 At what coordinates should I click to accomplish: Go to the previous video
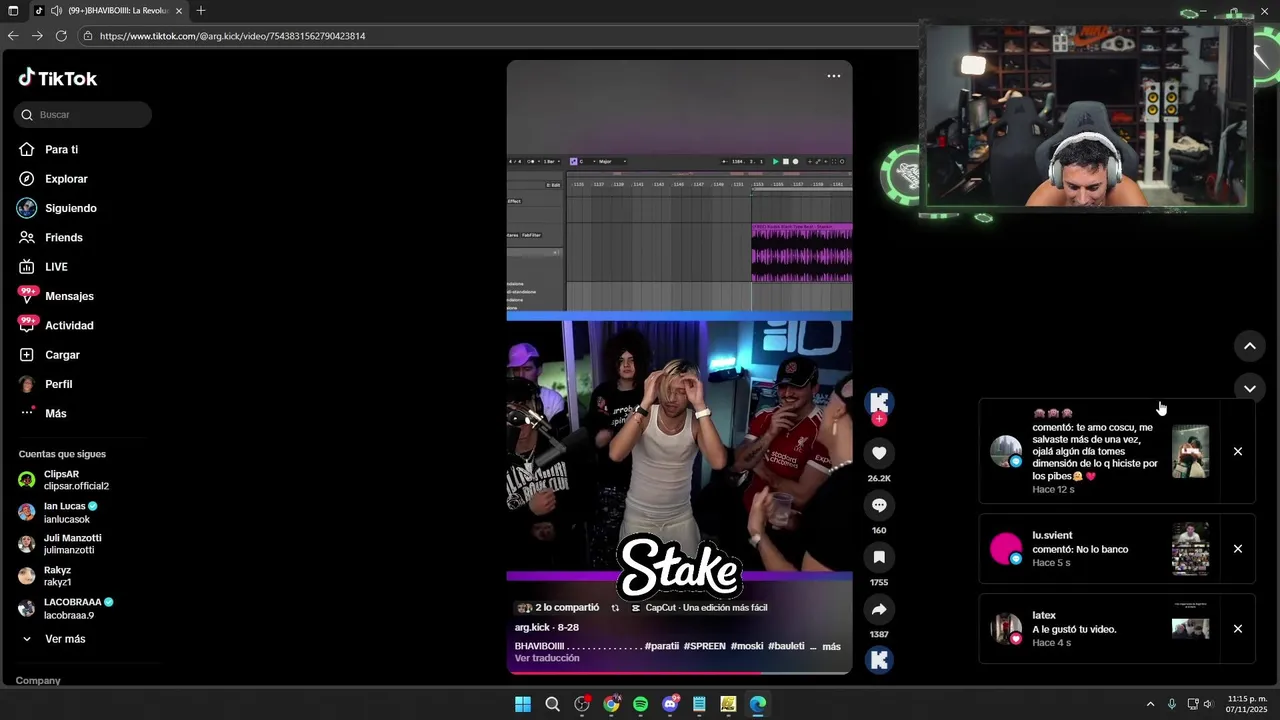(x=1249, y=346)
